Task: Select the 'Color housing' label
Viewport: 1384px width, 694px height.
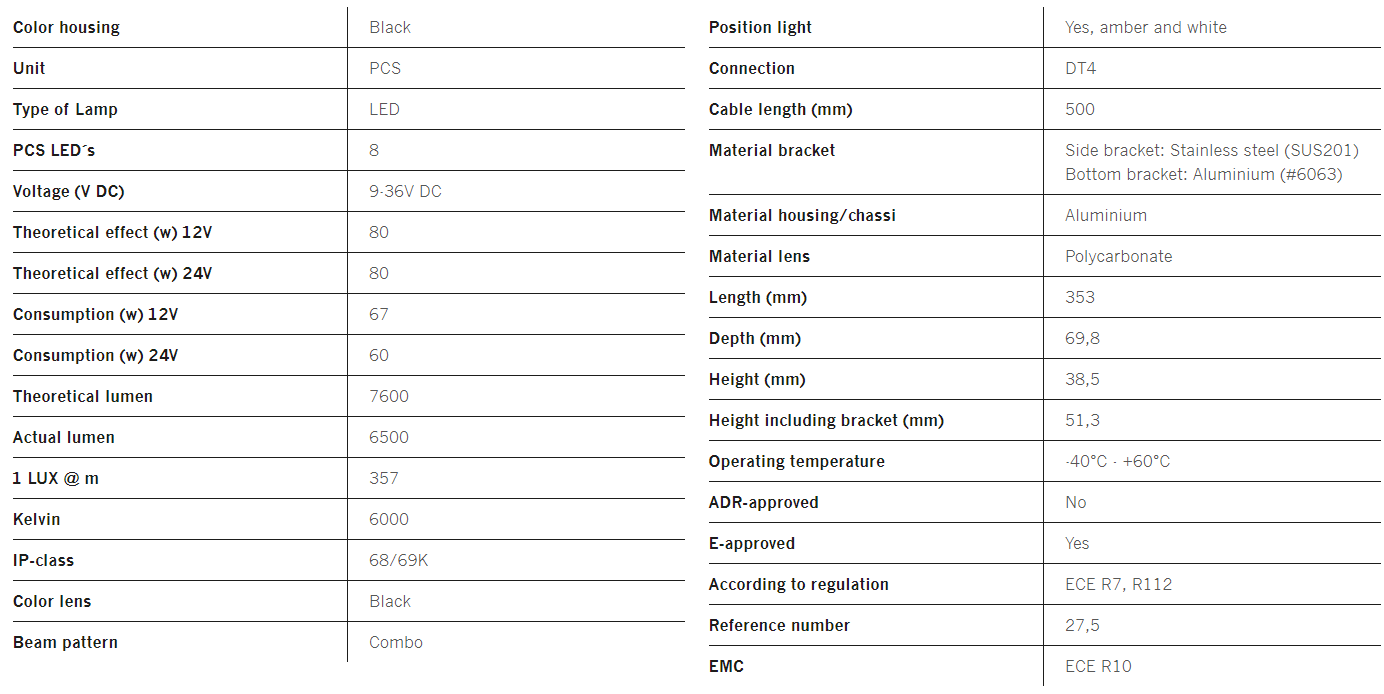Action: (66, 28)
